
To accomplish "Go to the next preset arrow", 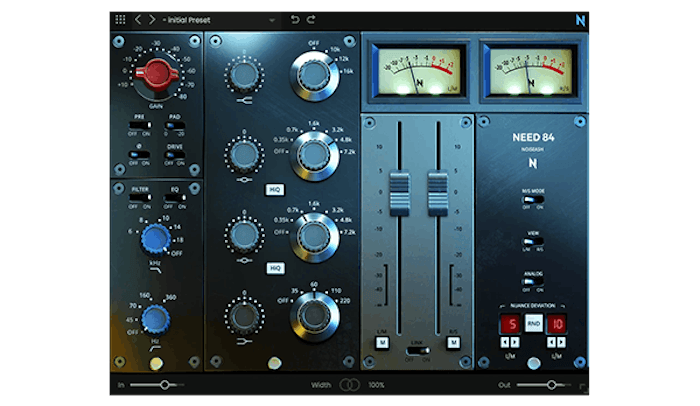I will (x=152, y=19).
